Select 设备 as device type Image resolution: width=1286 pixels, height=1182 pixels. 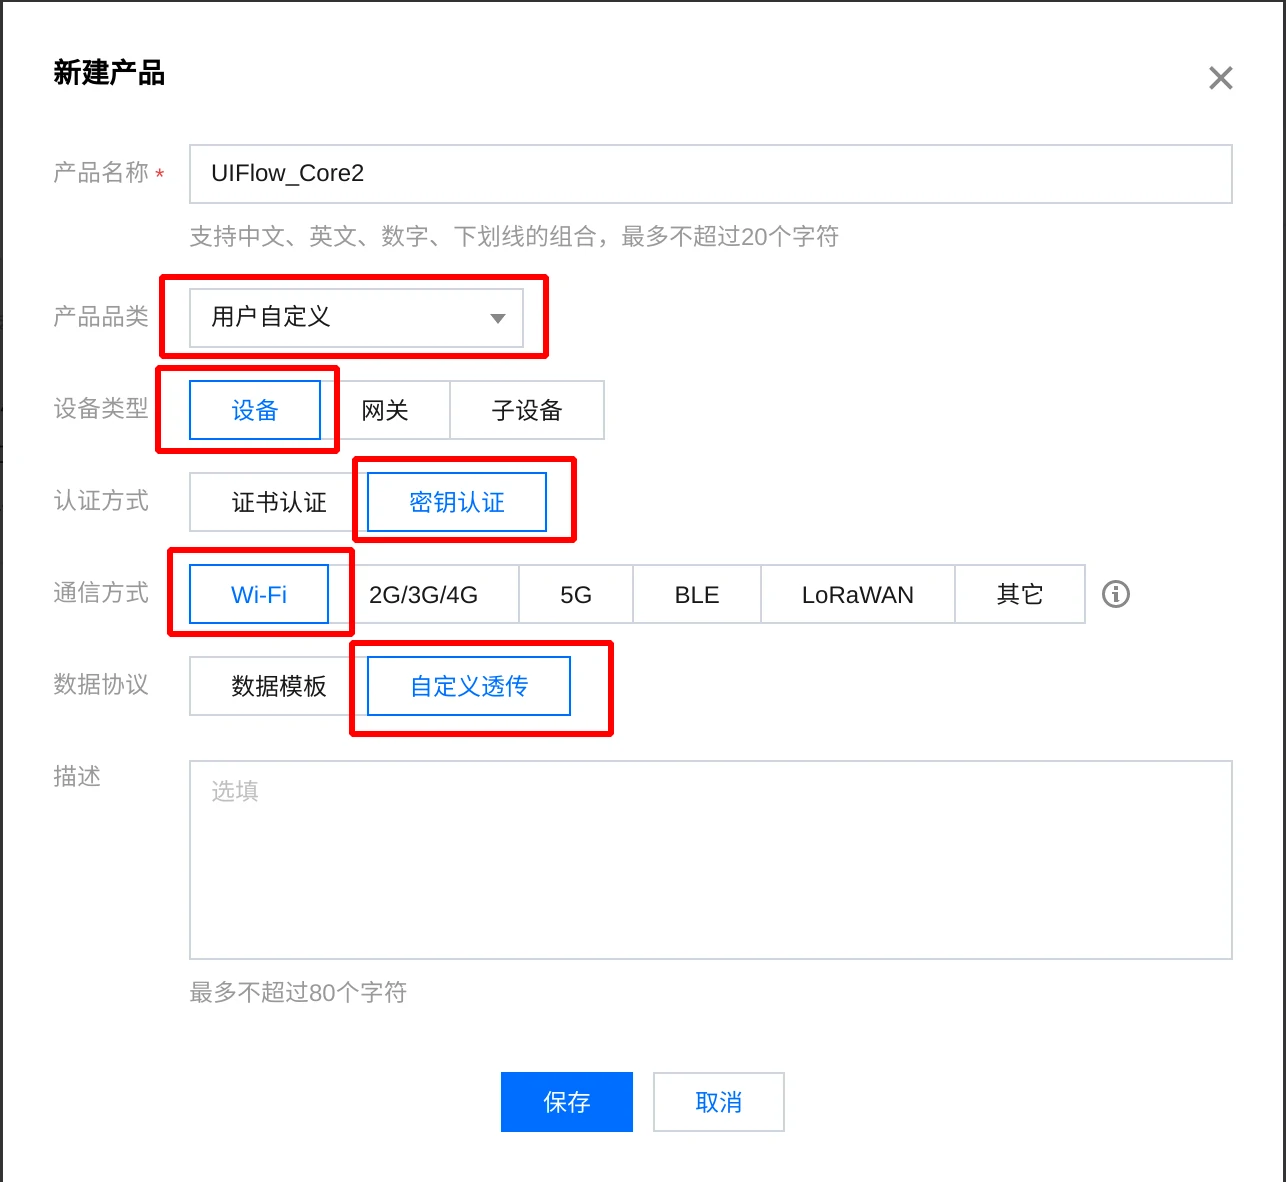click(255, 410)
